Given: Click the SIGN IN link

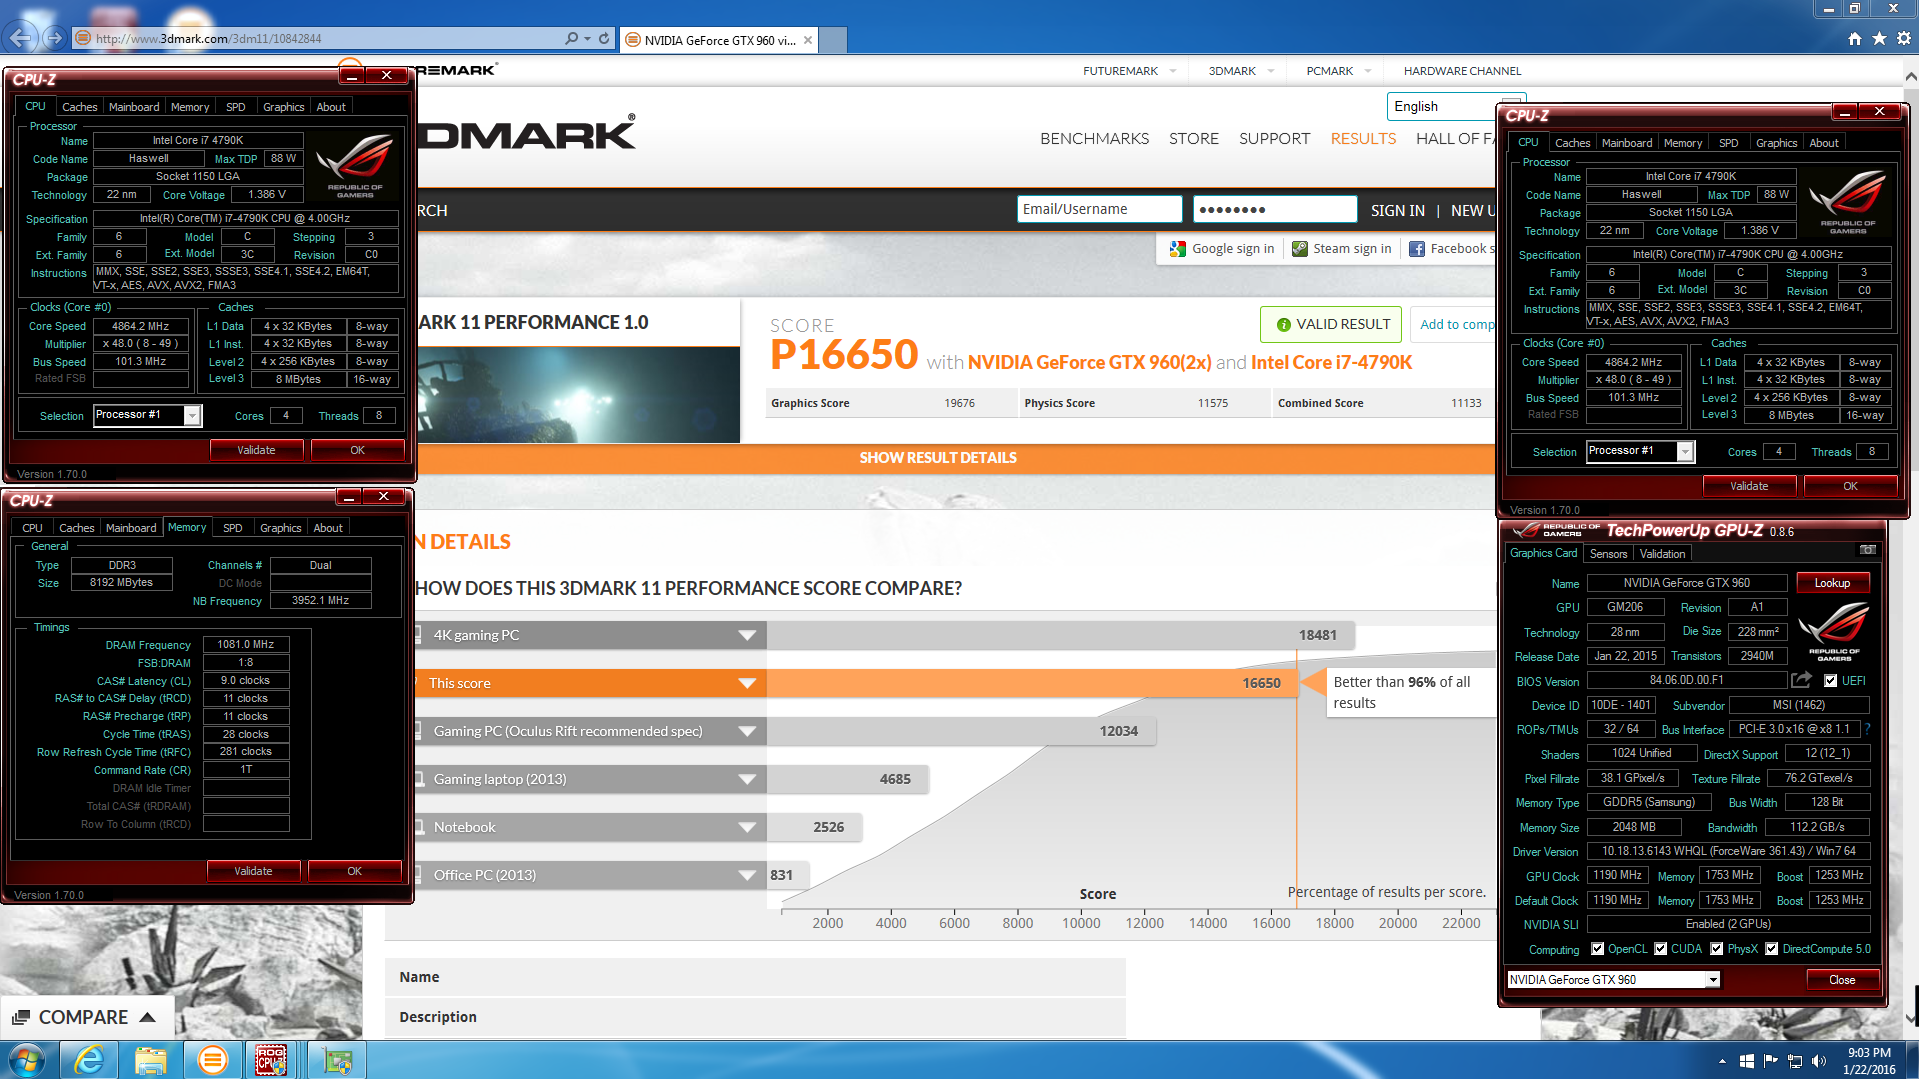Looking at the screenshot, I should pyautogui.click(x=1397, y=211).
